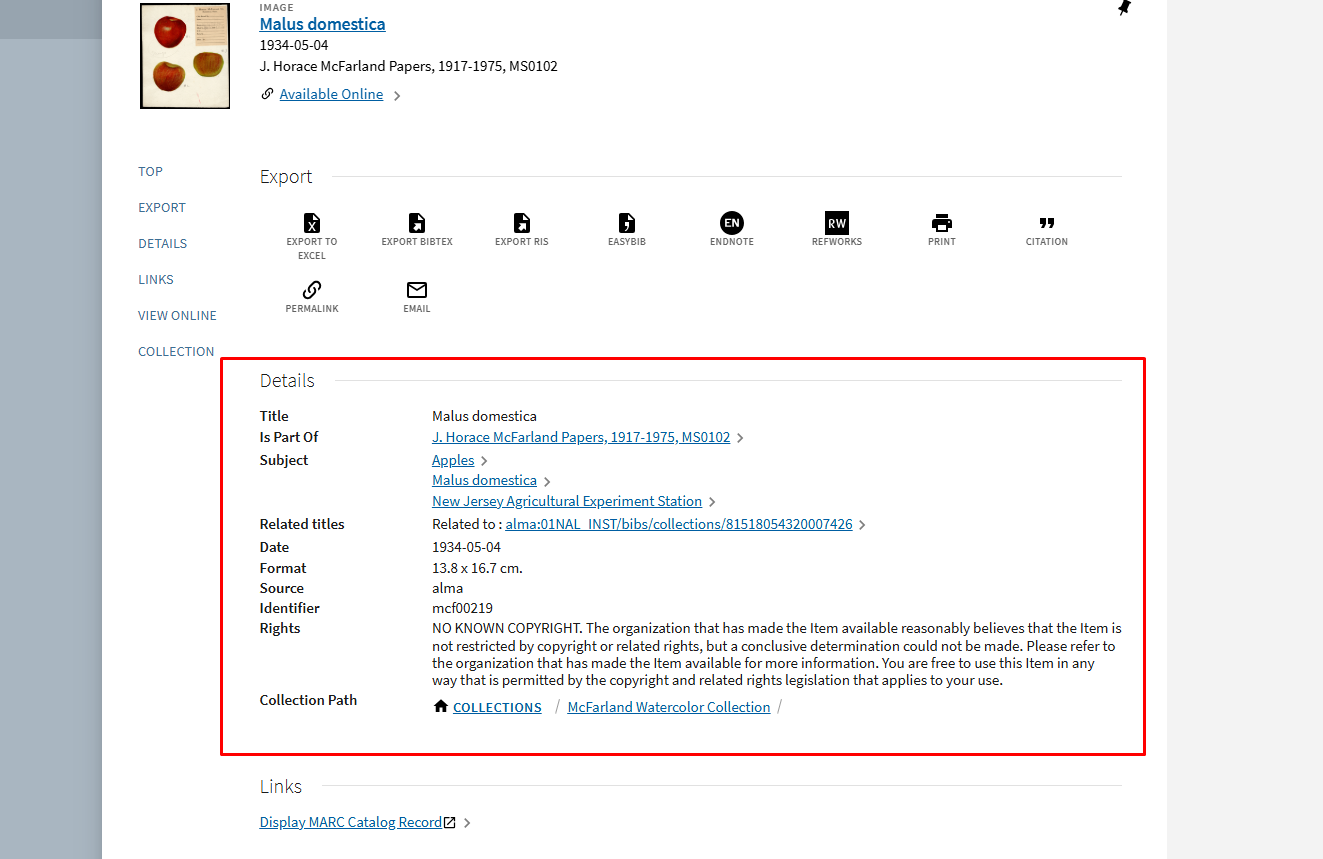Select VIEW ONLINE in the sidebar
This screenshot has height=859, width=1323.
pos(177,315)
